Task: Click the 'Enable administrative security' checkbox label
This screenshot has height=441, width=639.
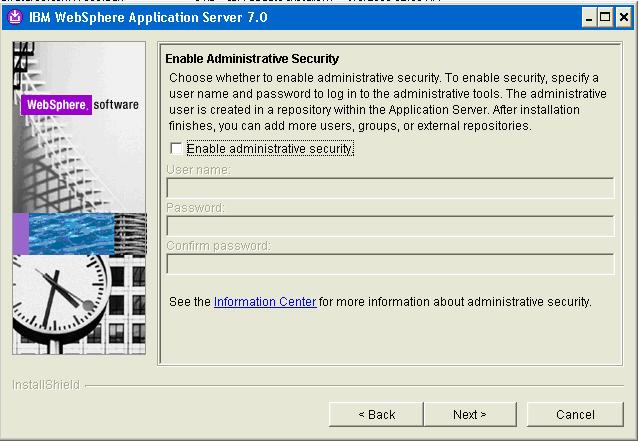Action: coord(270,149)
